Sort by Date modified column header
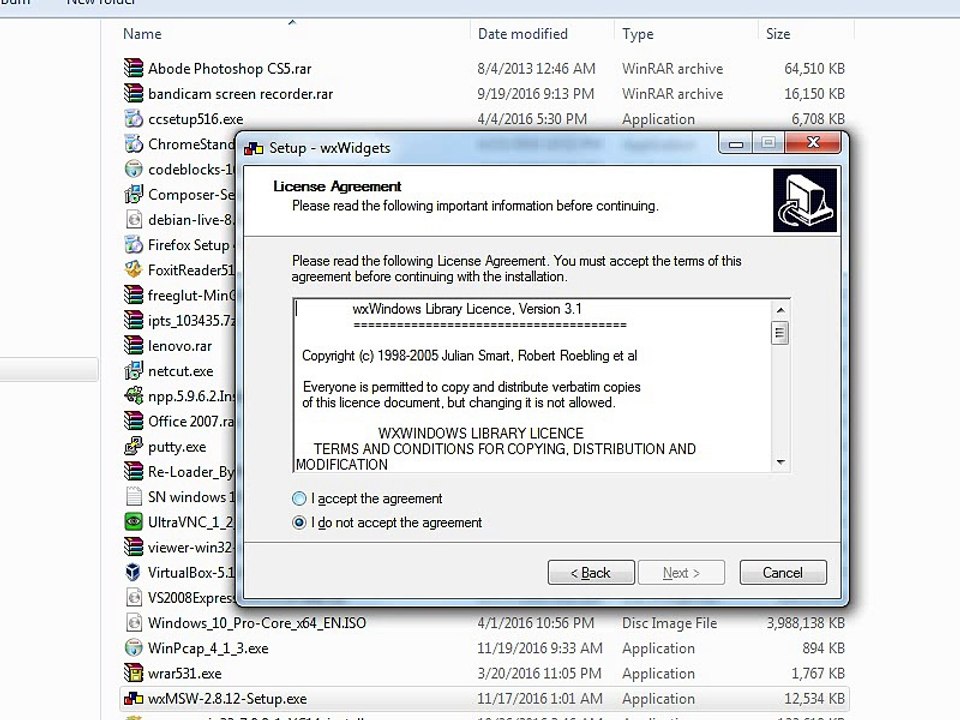The width and height of the screenshot is (960, 720). tap(523, 34)
